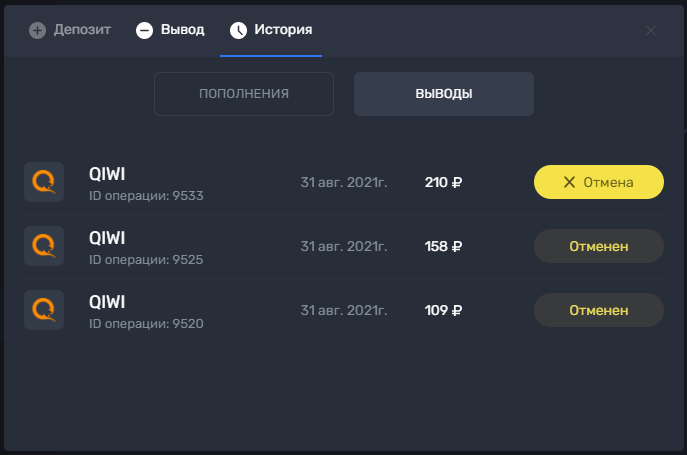The height and width of the screenshot is (455, 687).
Task: Click the plus icon beside Депозит
Action: pos(37,30)
